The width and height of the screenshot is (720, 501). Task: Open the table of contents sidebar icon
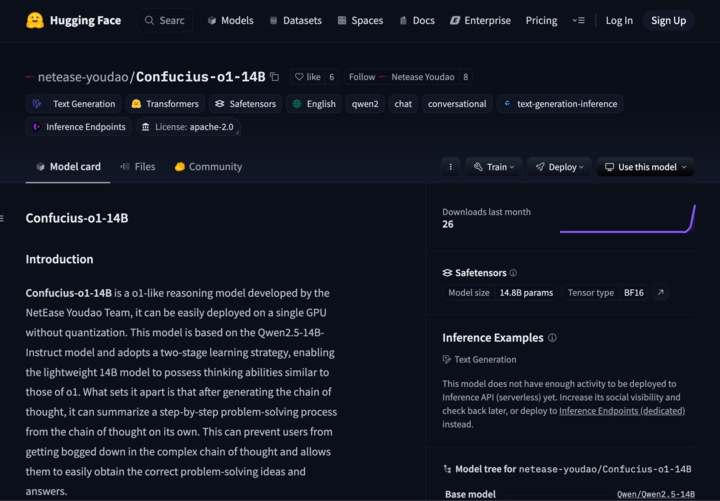[2, 218]
